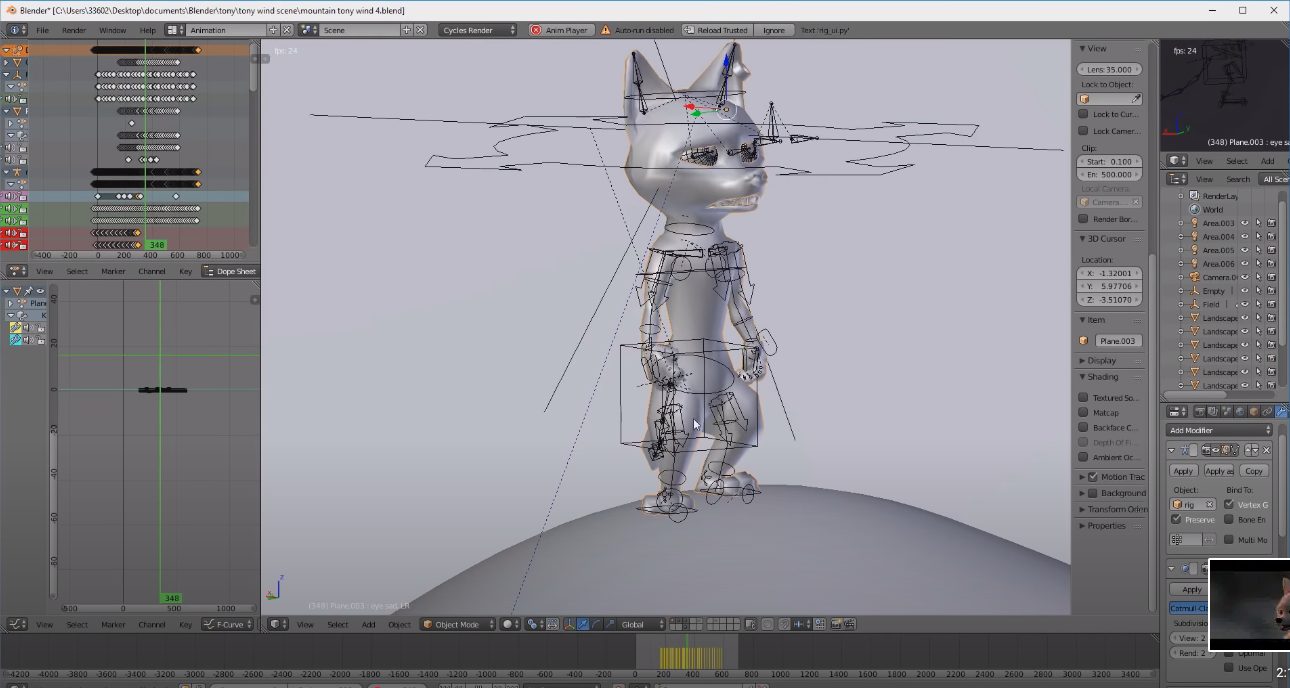Adjust the Lens 35.000 slider in View panel
This screenshot has height=688, width=1290.
pyautogui.click(x=1109, y=69)
